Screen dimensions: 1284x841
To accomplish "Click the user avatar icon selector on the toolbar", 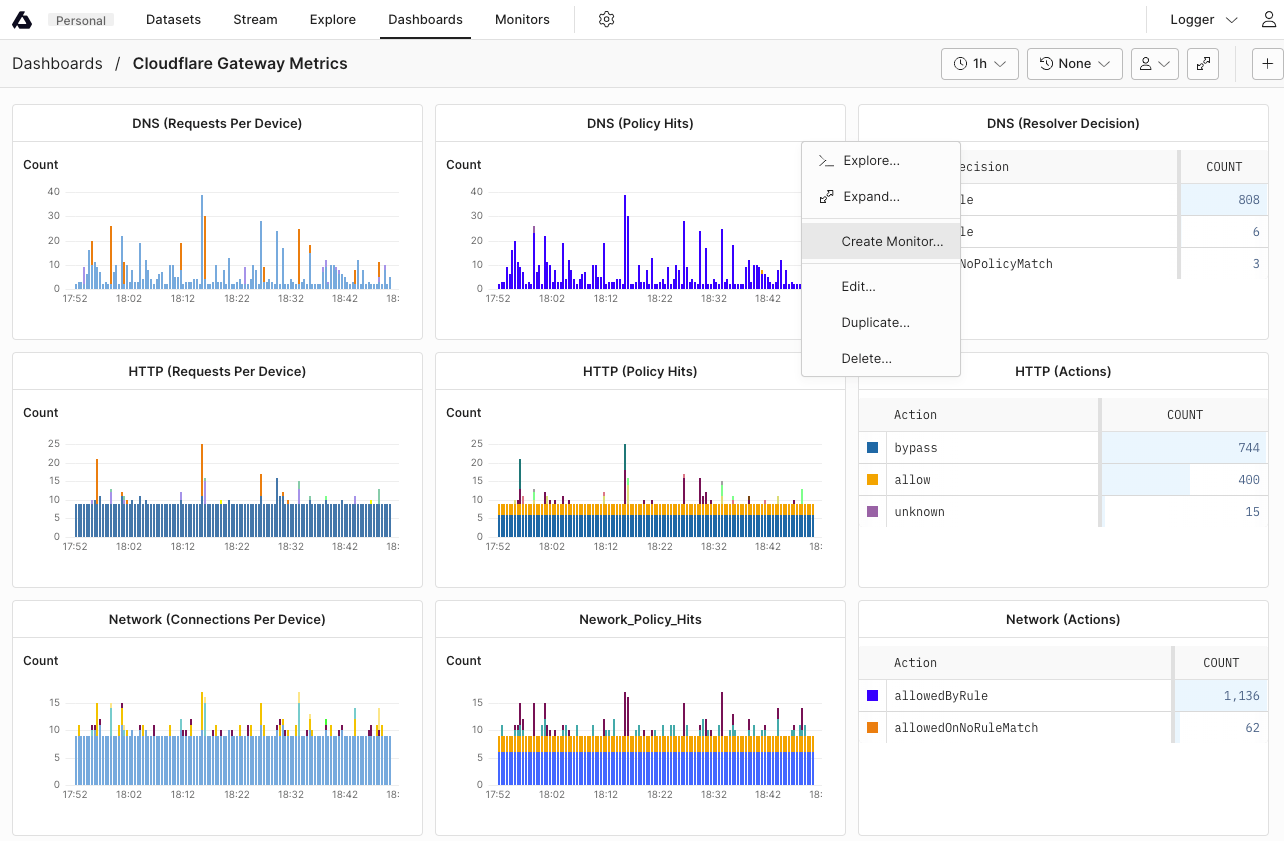I will coord(1148,63).
